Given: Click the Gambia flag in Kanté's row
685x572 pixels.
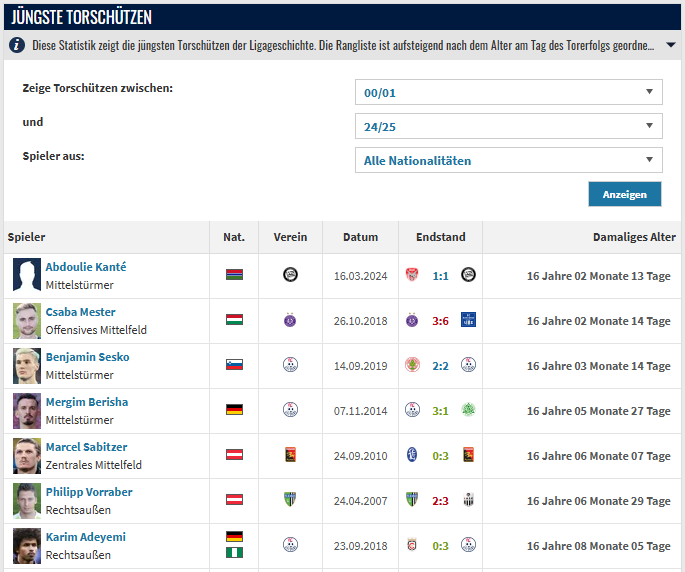Looking at the screenshot, I should (x=234, y=275).
